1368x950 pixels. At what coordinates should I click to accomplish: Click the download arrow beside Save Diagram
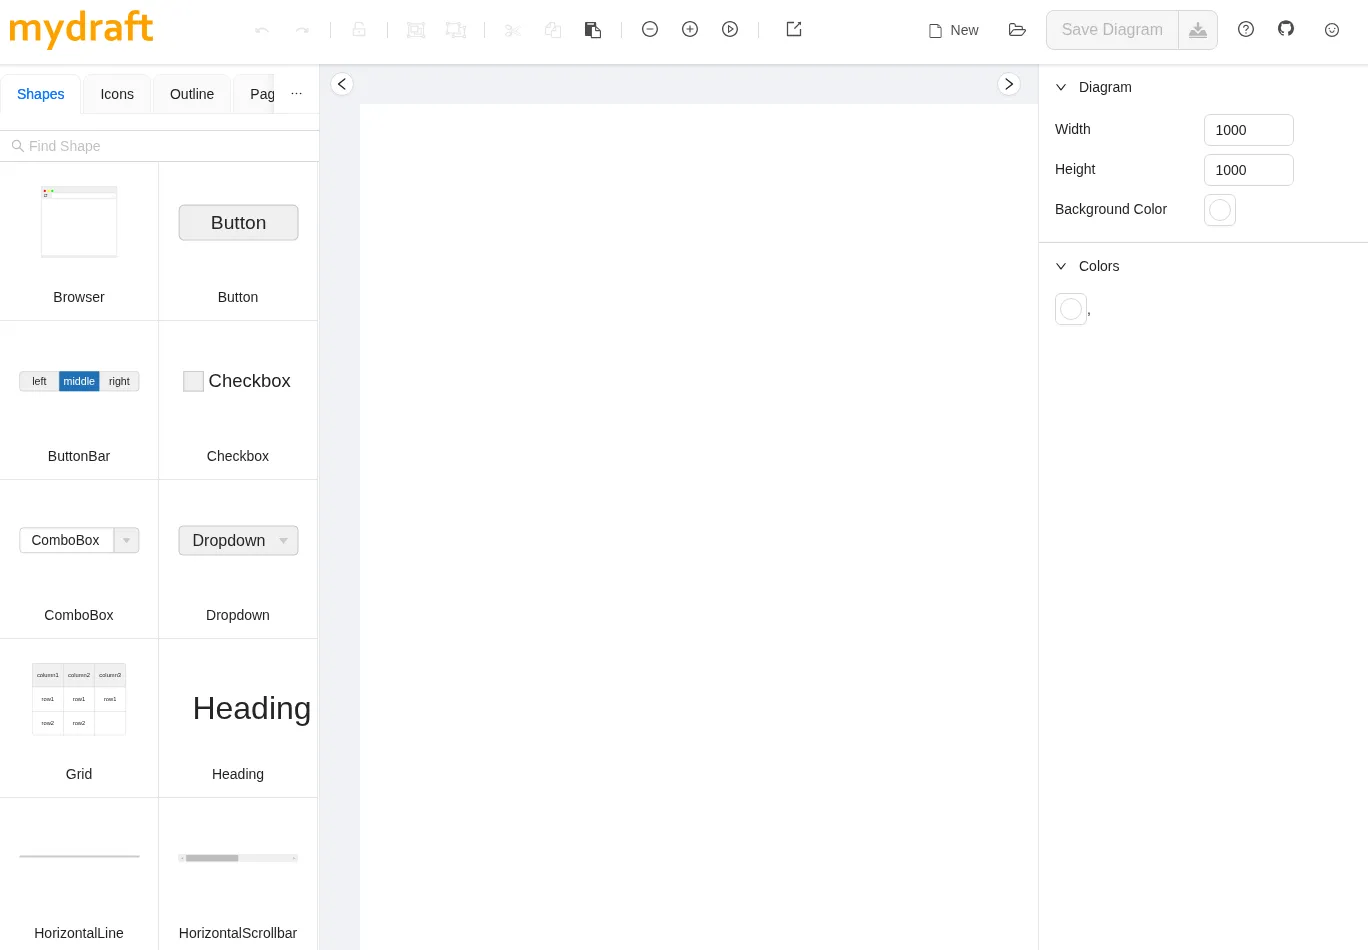(1198, 30)
